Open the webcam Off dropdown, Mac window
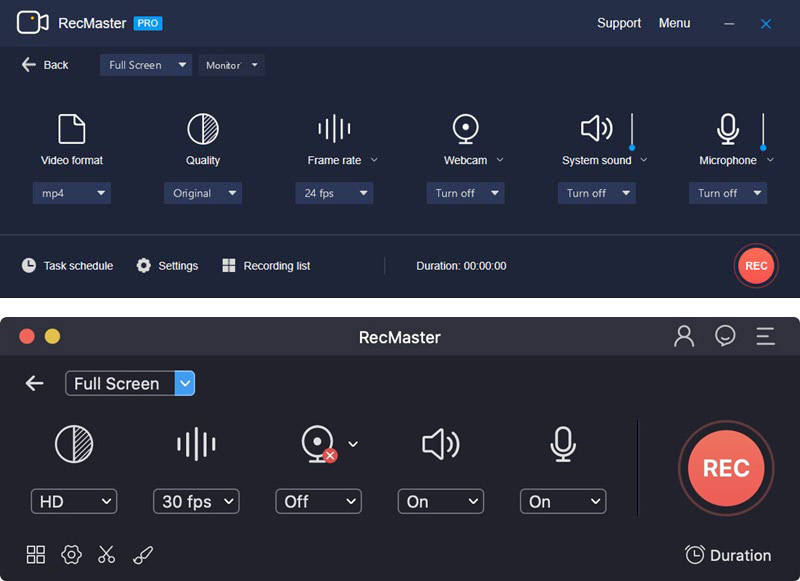Viewport: 800px width, 581px height. [319, 501]
